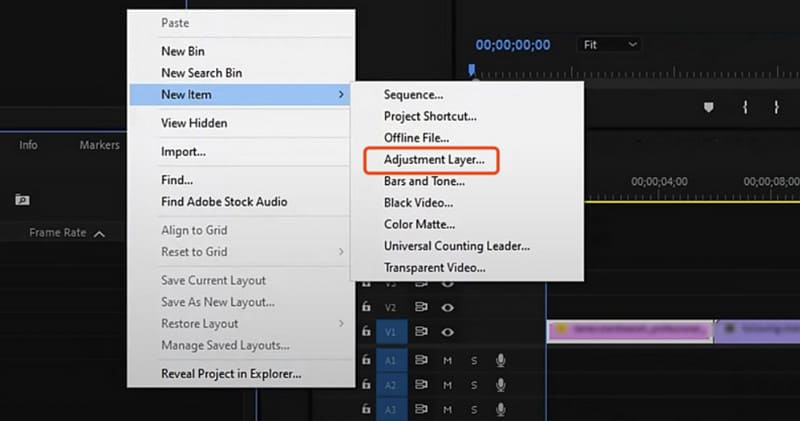
Task: Click the Mark In bracket icon
Action: (x=745, y=106)
